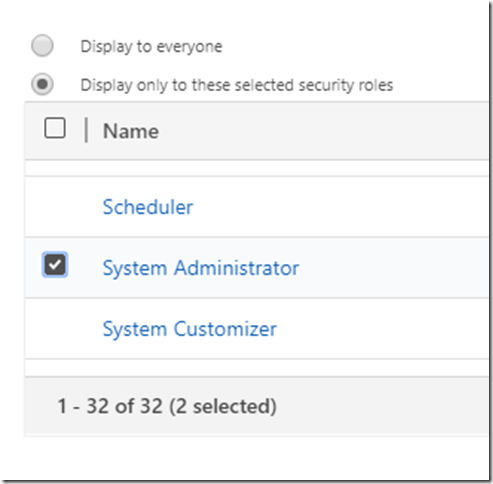Click the column divider left of Name
493x484 pixels.
pyautogui.click(x=86, y=130)
